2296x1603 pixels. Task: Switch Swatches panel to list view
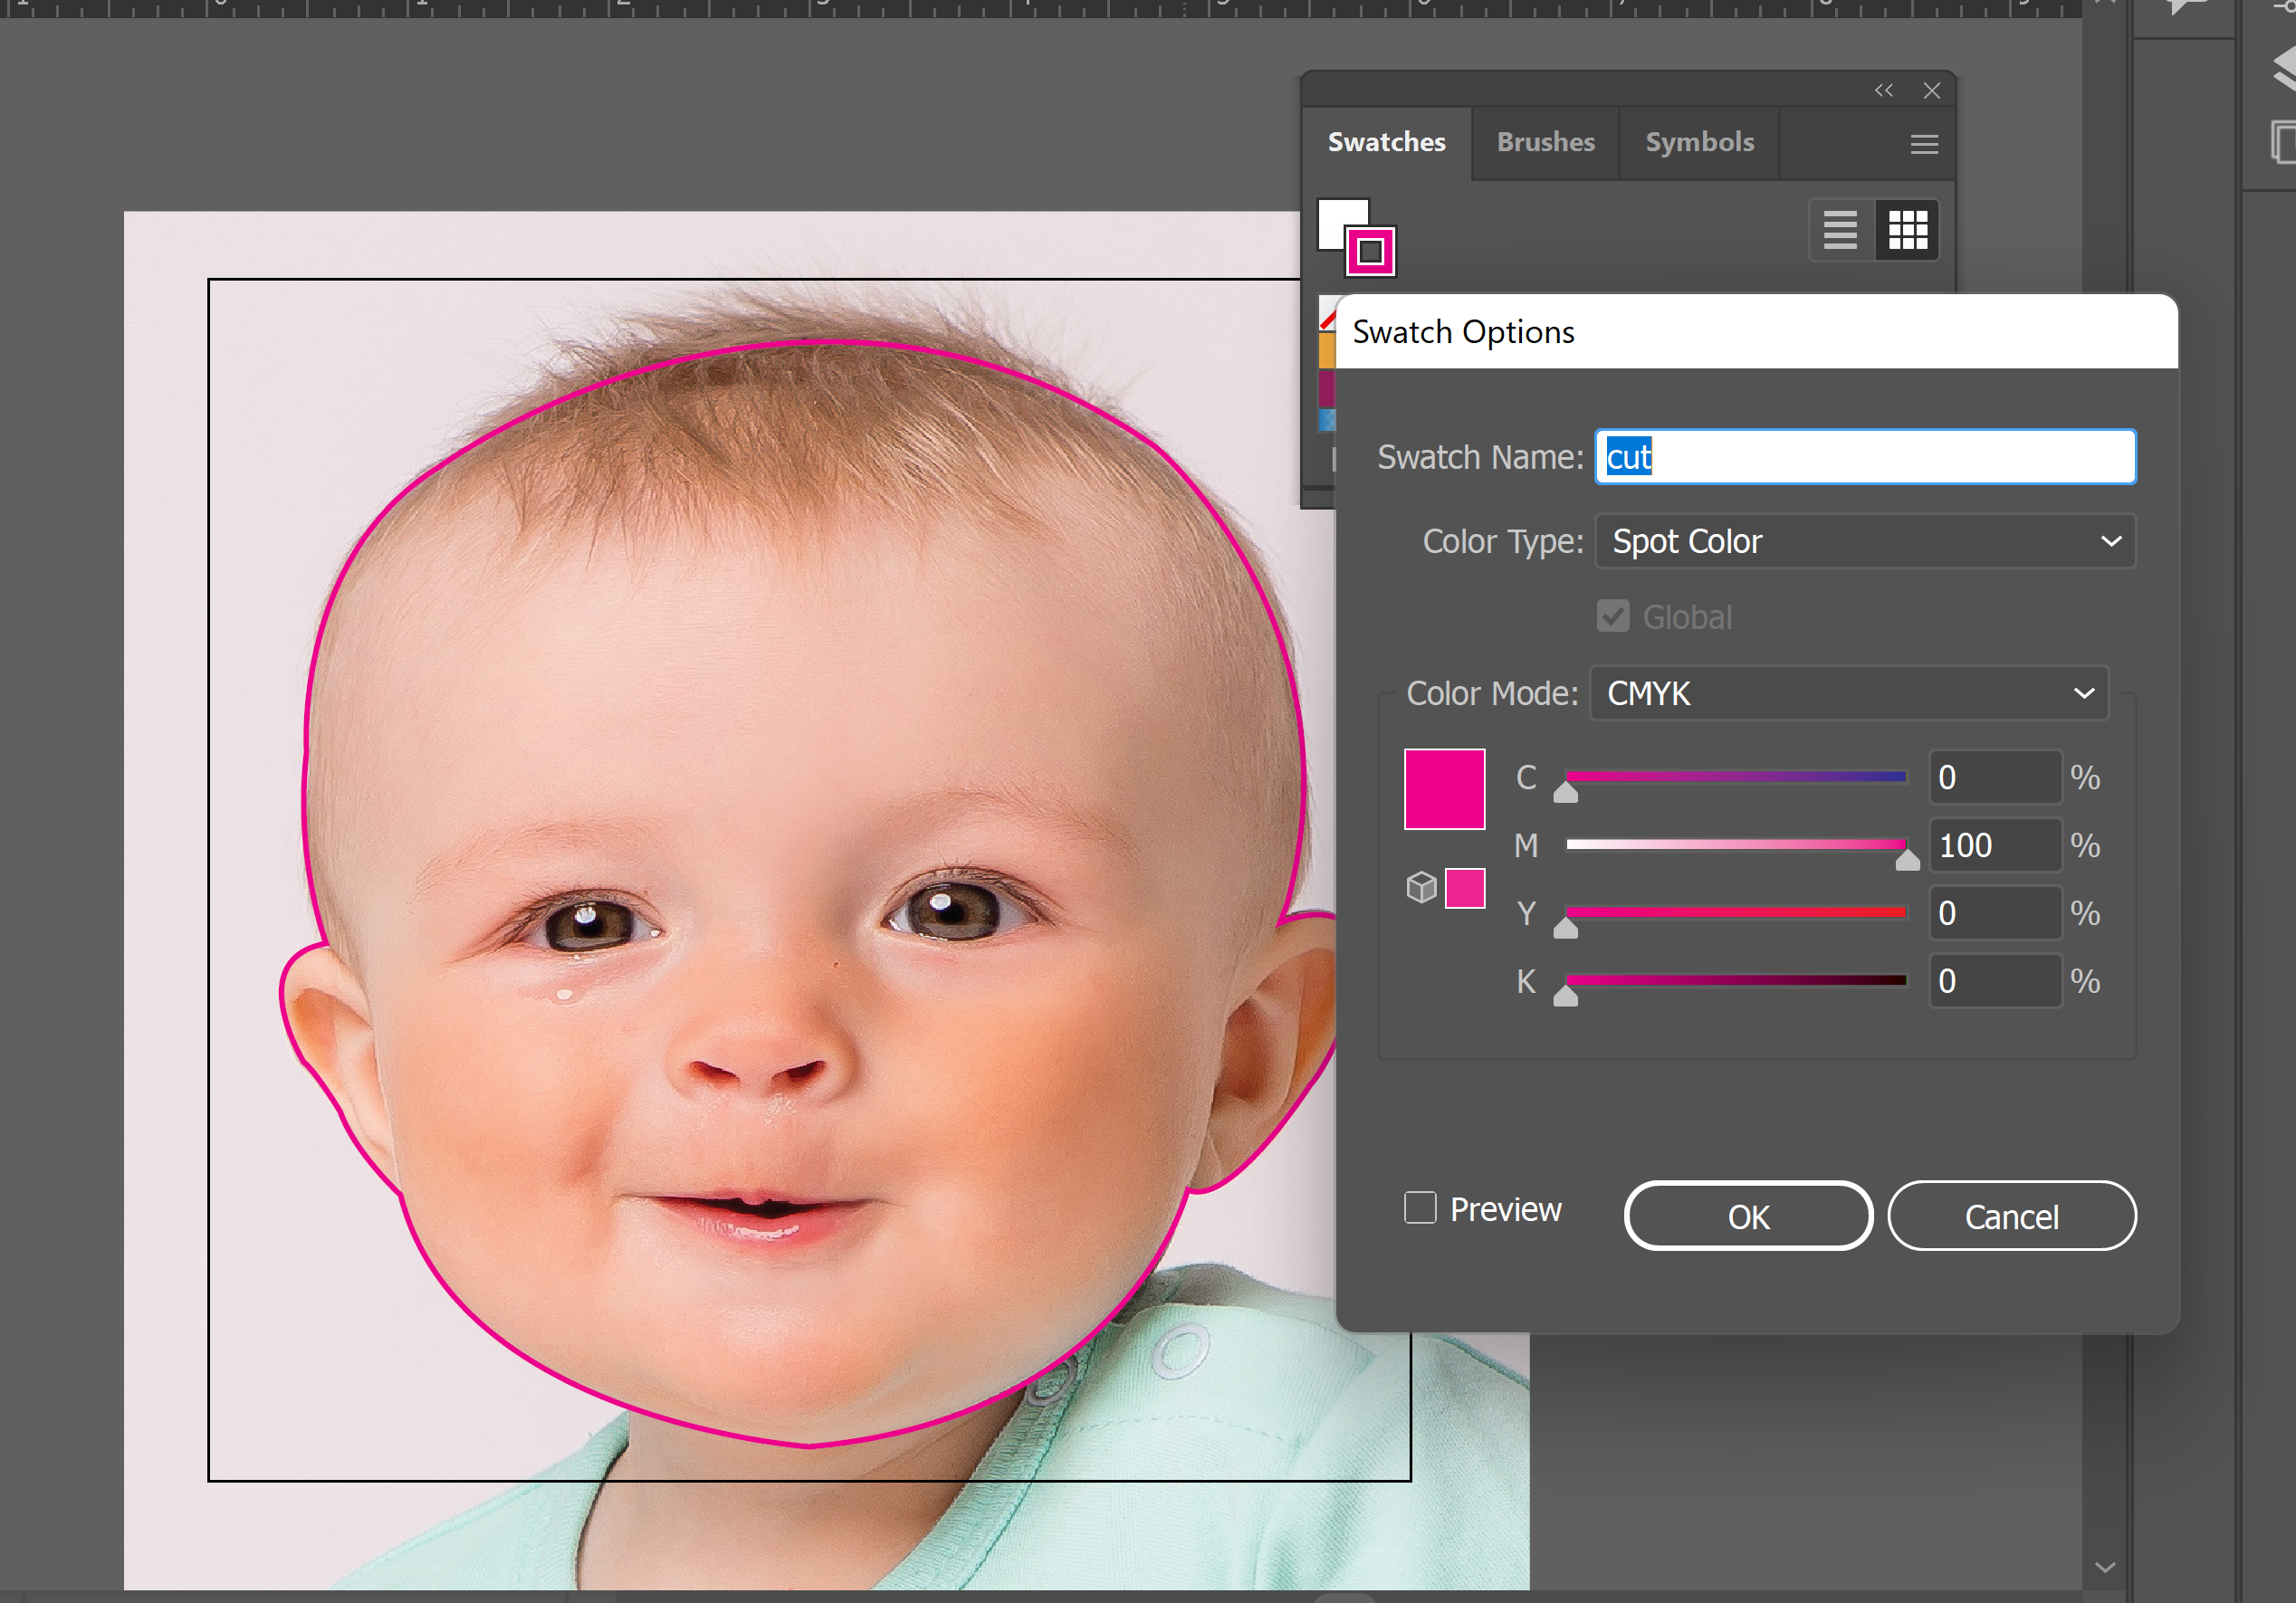1840,230
